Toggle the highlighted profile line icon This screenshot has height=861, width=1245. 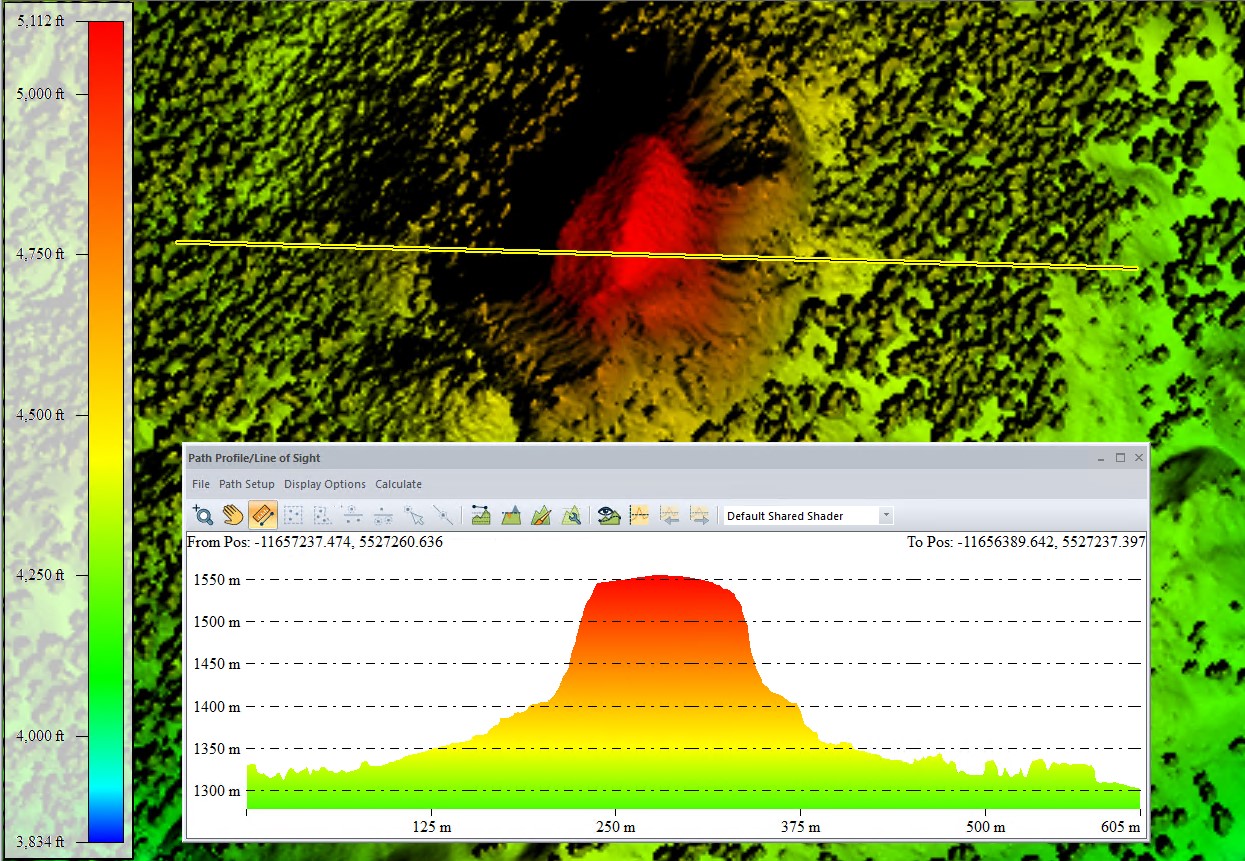point(640,516)
